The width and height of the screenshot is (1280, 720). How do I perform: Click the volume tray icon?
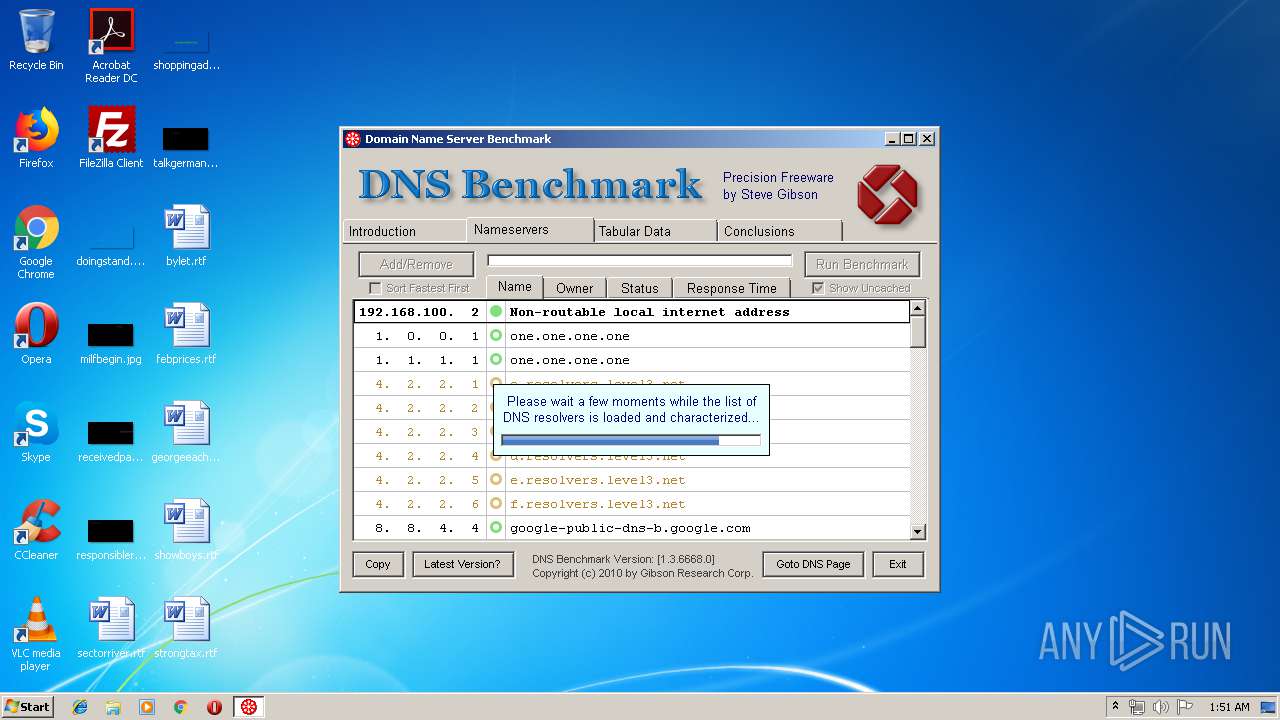(x=1161, y=707)
